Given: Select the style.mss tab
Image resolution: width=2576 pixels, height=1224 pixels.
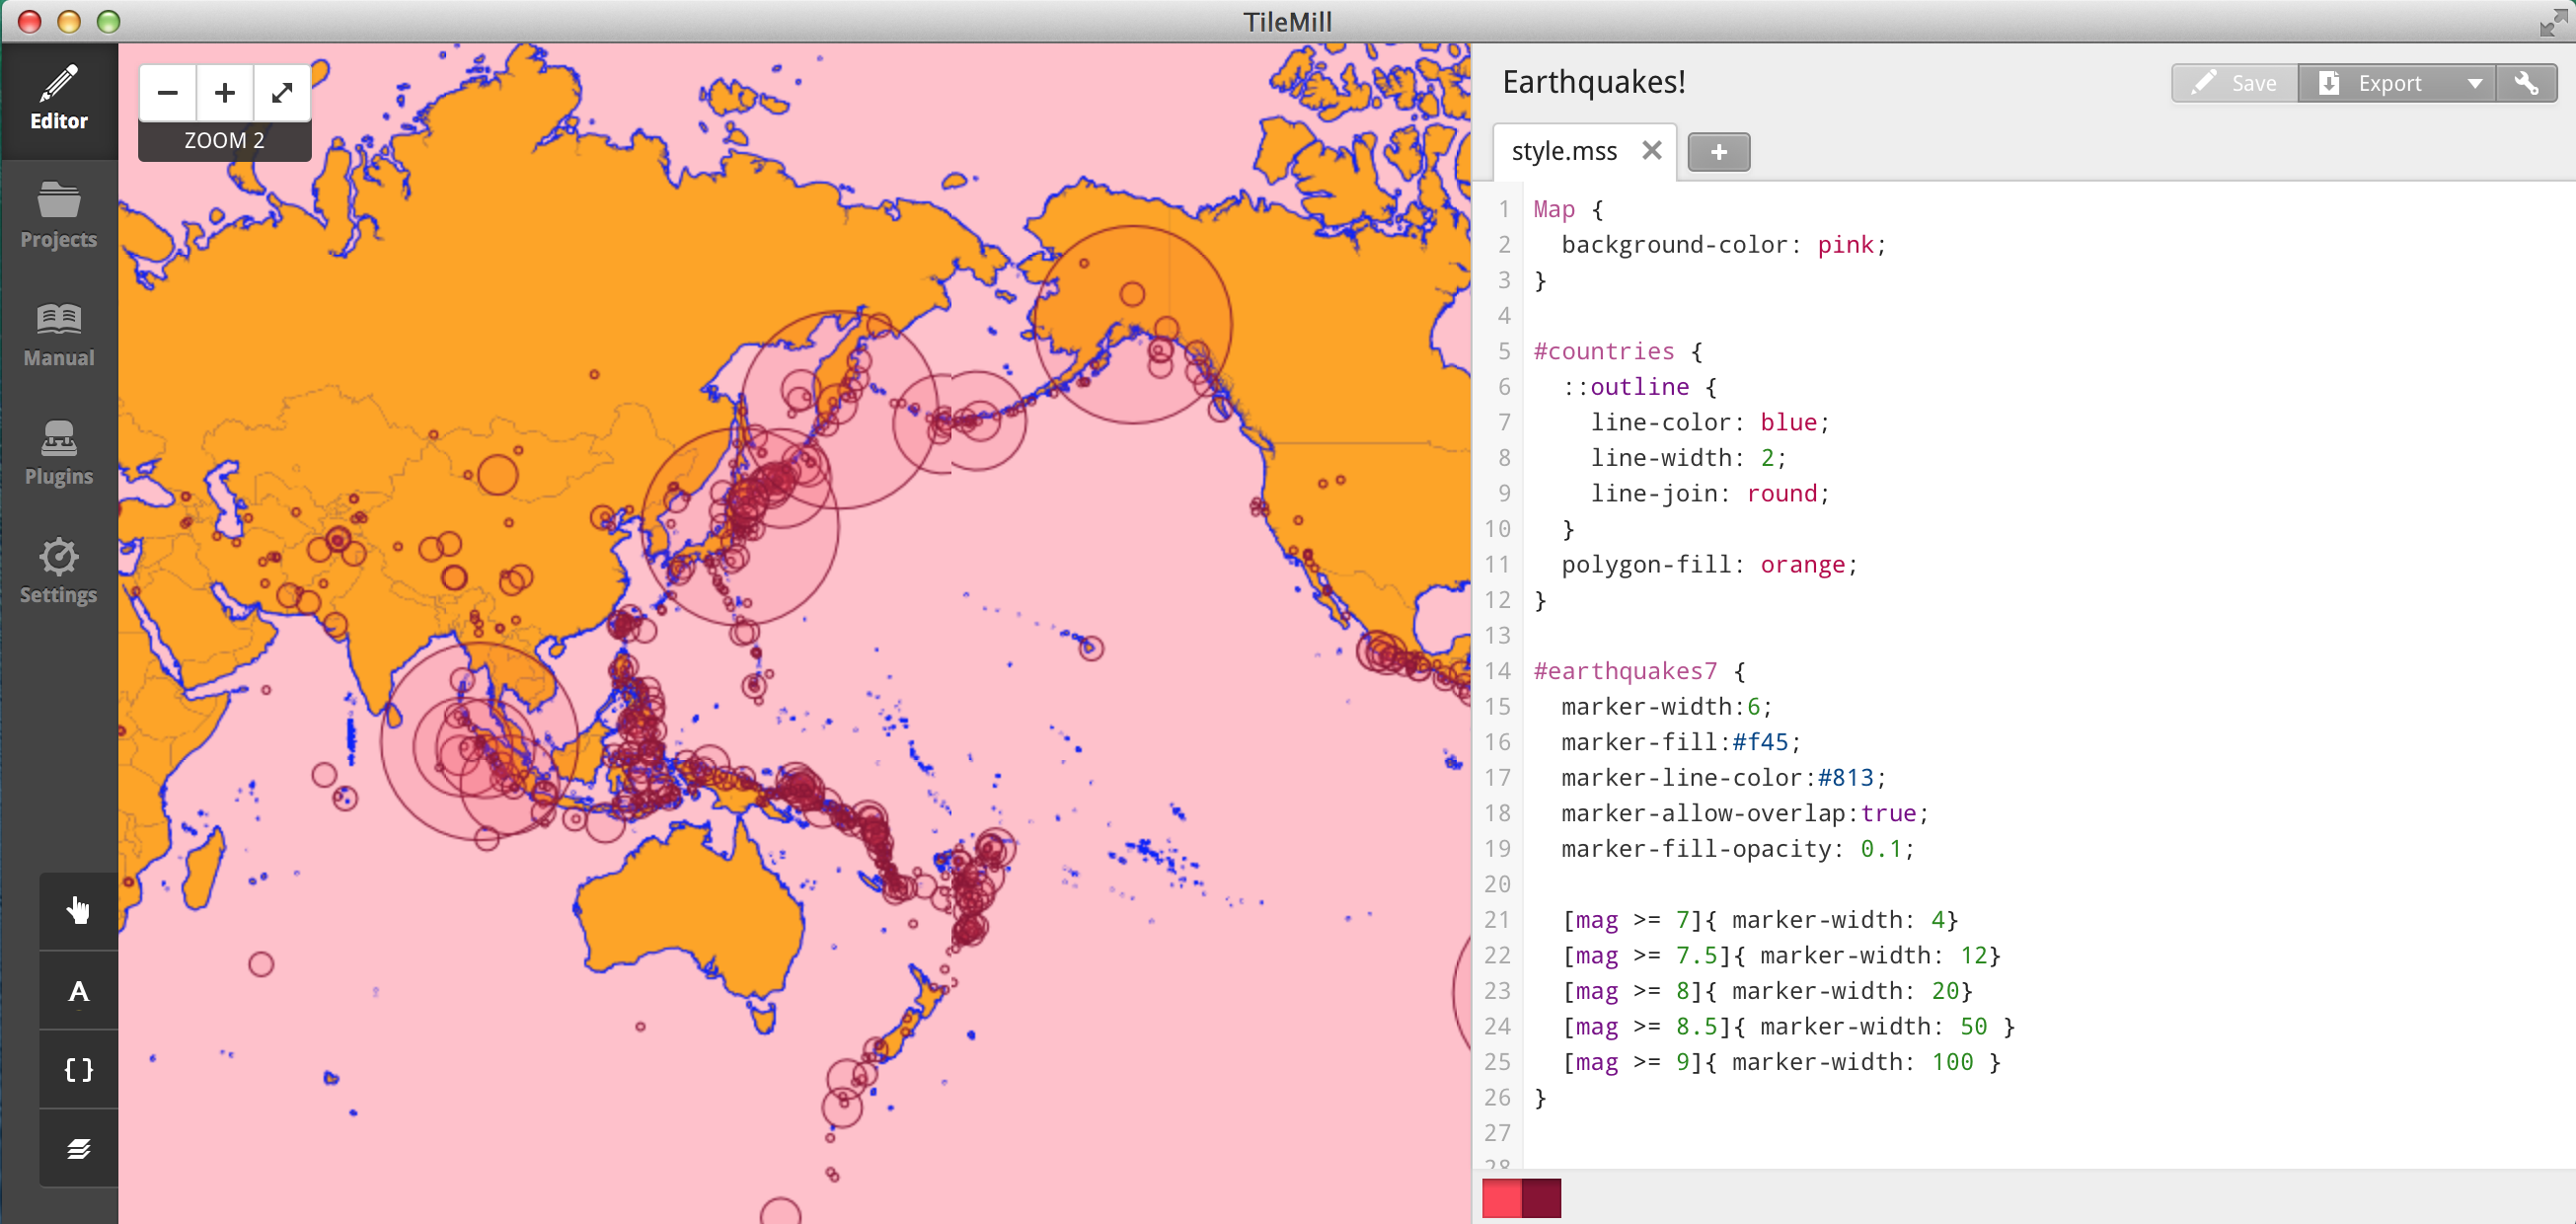Looking at the screenshot, I should [1564, 151].
